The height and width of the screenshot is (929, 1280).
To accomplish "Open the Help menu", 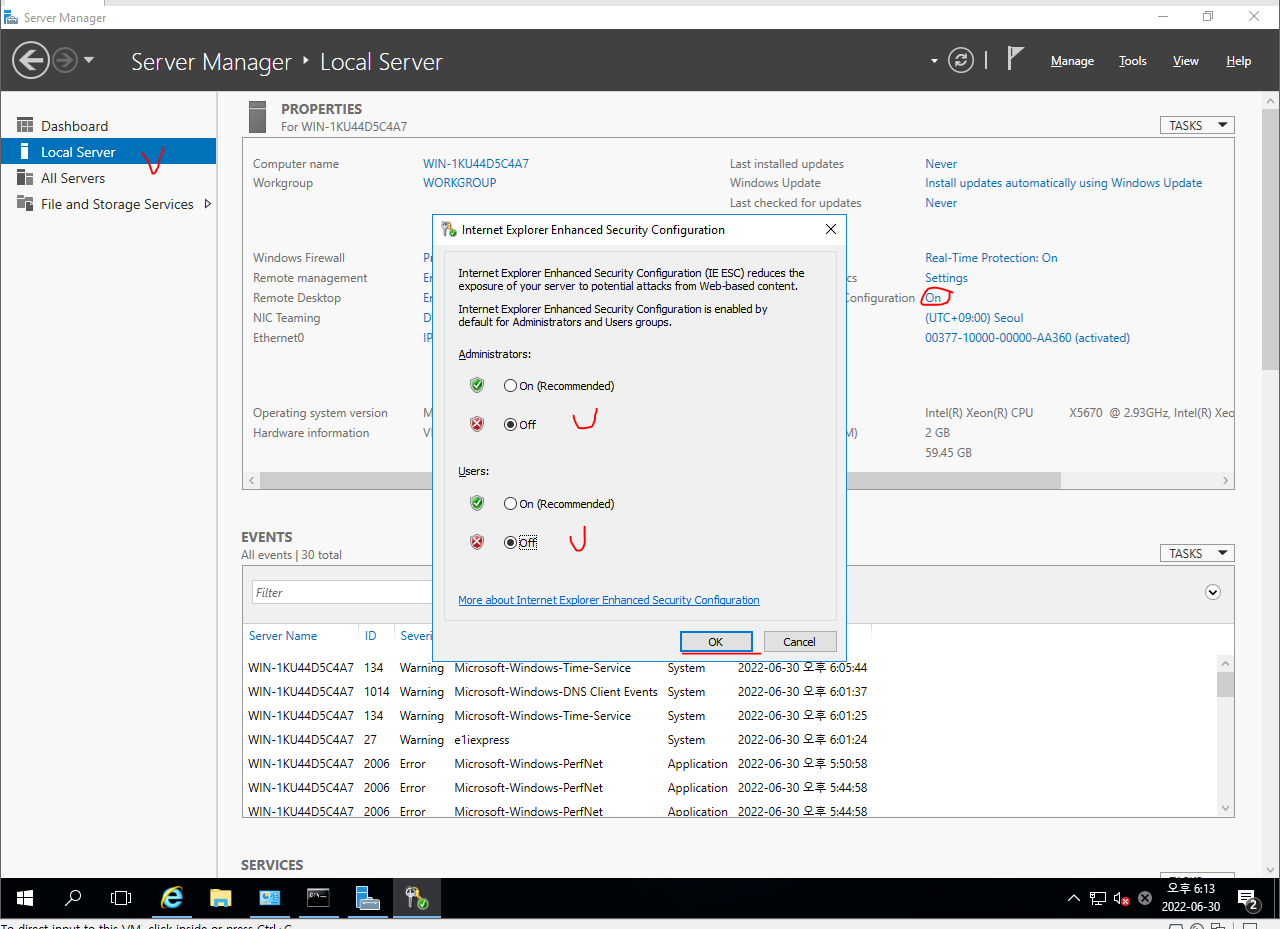I will point(1239,61).
